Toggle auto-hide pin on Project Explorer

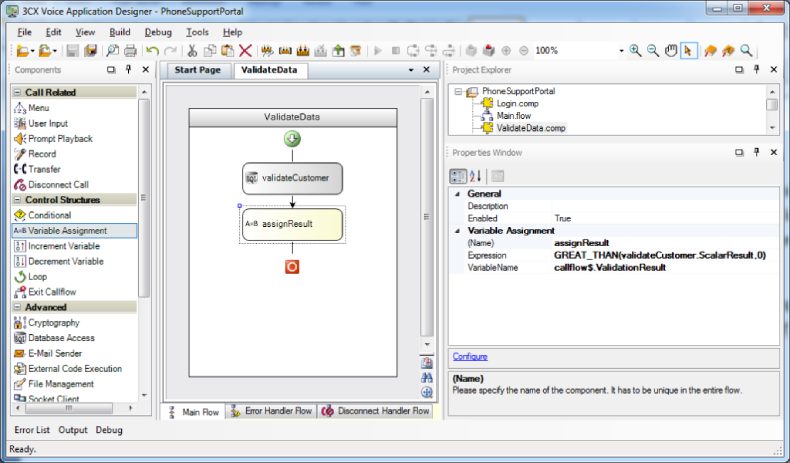click(x=756, y=70)
